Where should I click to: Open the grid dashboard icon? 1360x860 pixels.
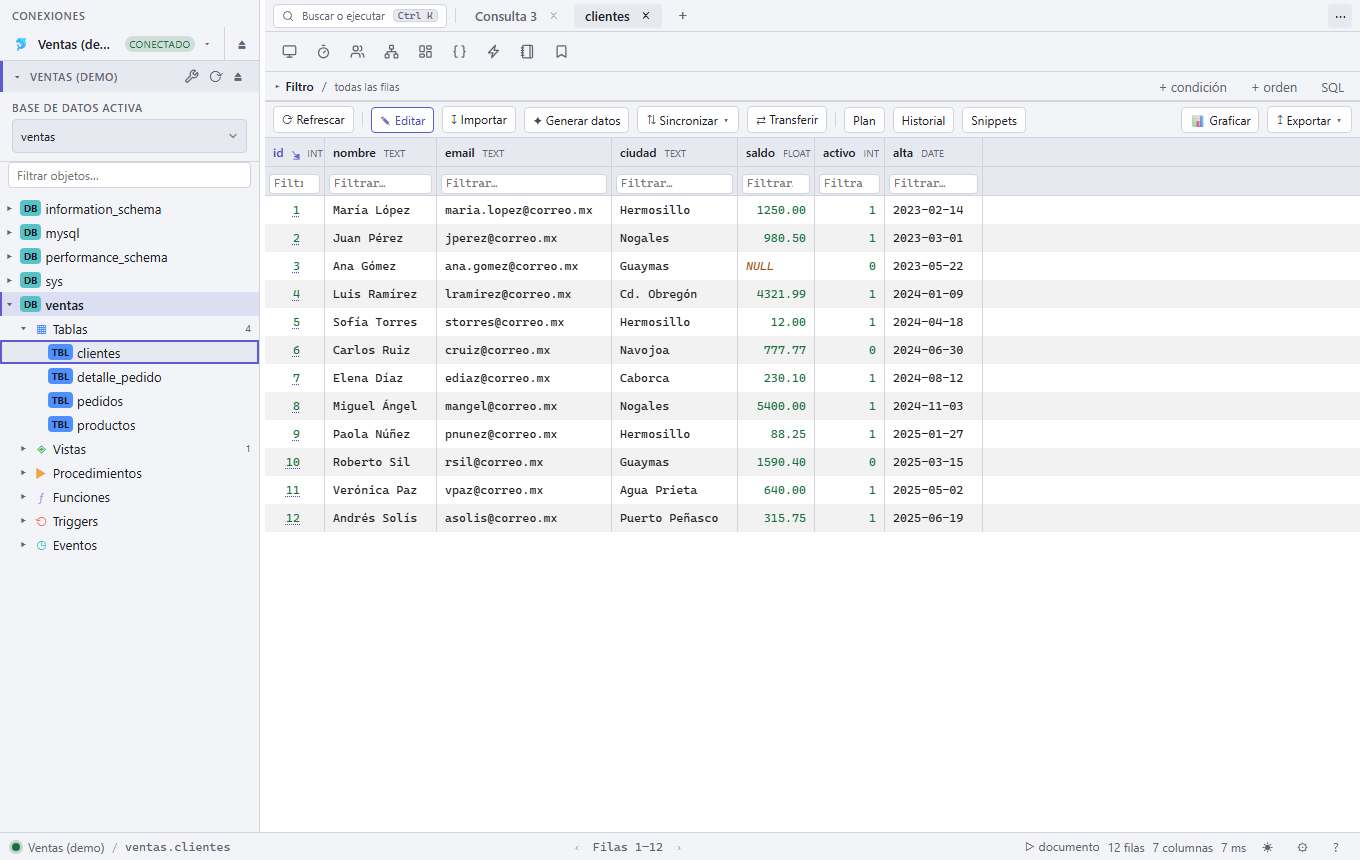(426, 52)
